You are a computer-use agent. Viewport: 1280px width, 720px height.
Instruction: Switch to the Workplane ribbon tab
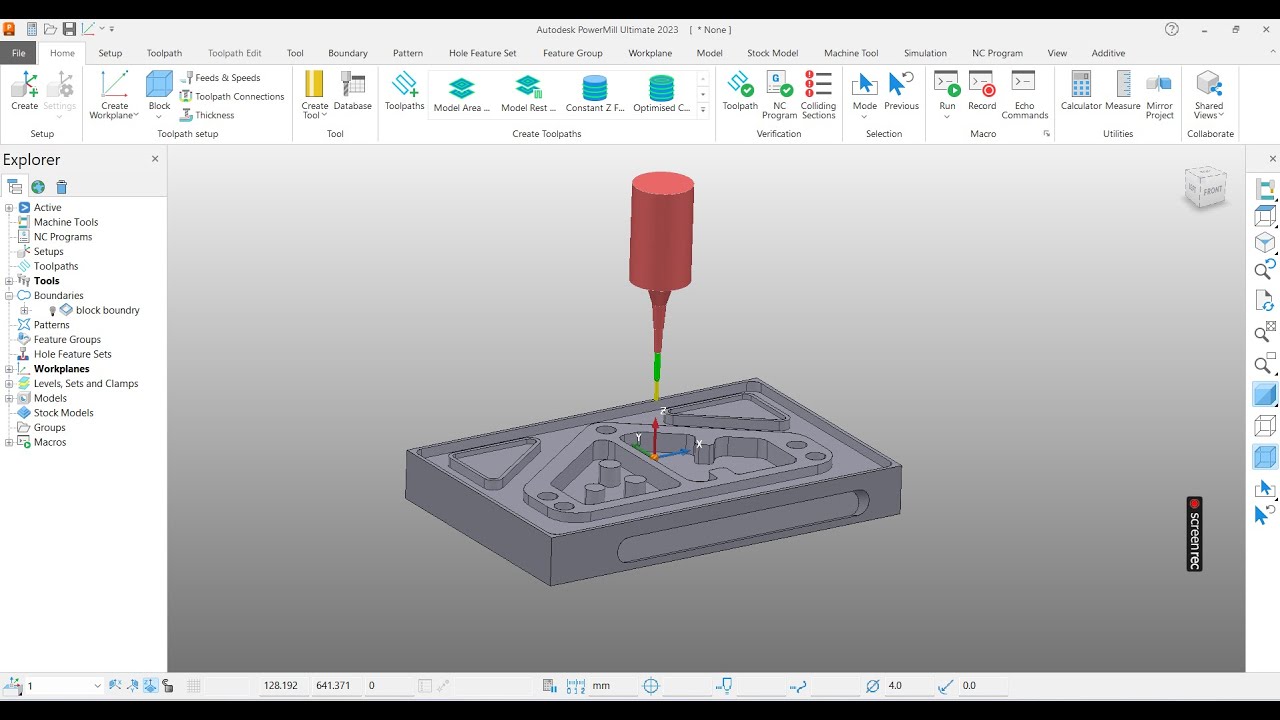[x=650, y=53]
